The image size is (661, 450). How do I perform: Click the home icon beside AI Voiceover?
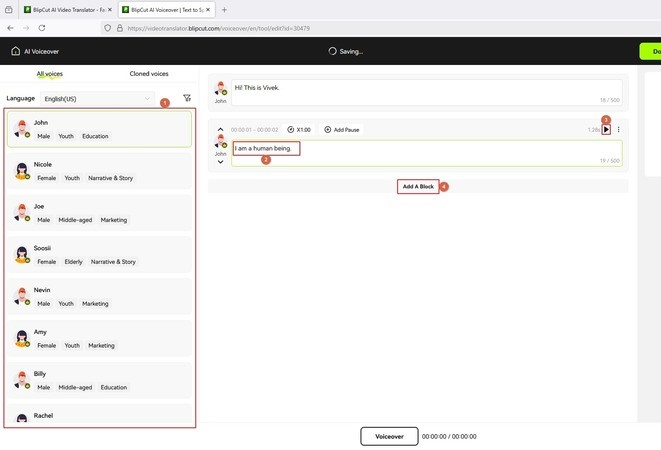click(15, 51)
